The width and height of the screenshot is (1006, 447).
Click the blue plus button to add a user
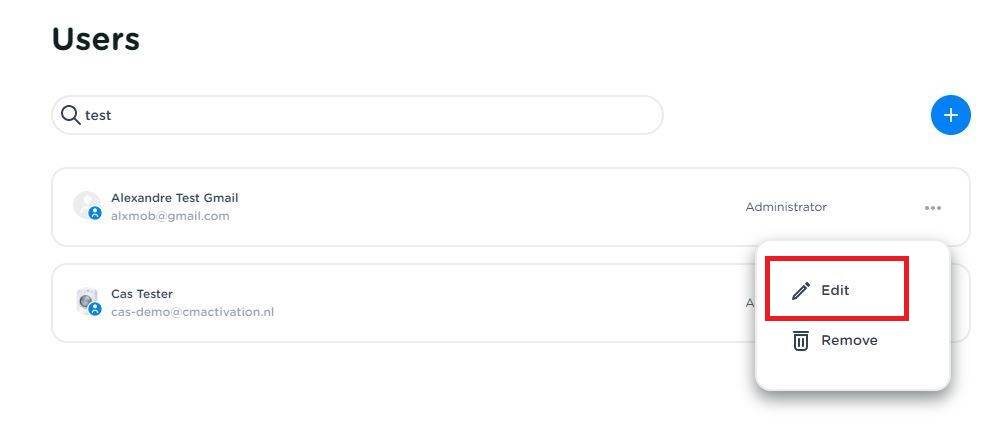[x=950, y=115]
